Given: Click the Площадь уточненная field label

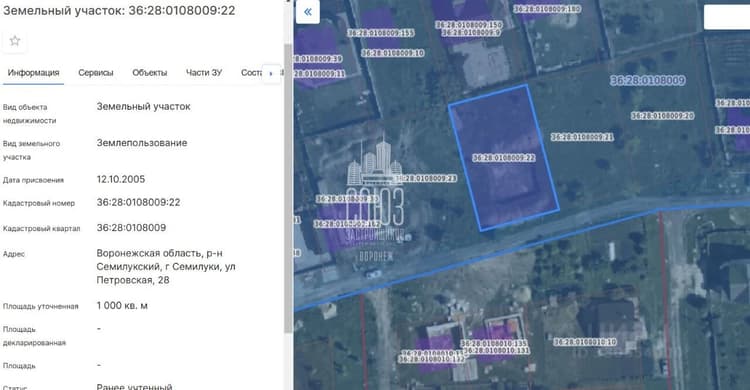Looking at the screenshot, I should 41,306.
